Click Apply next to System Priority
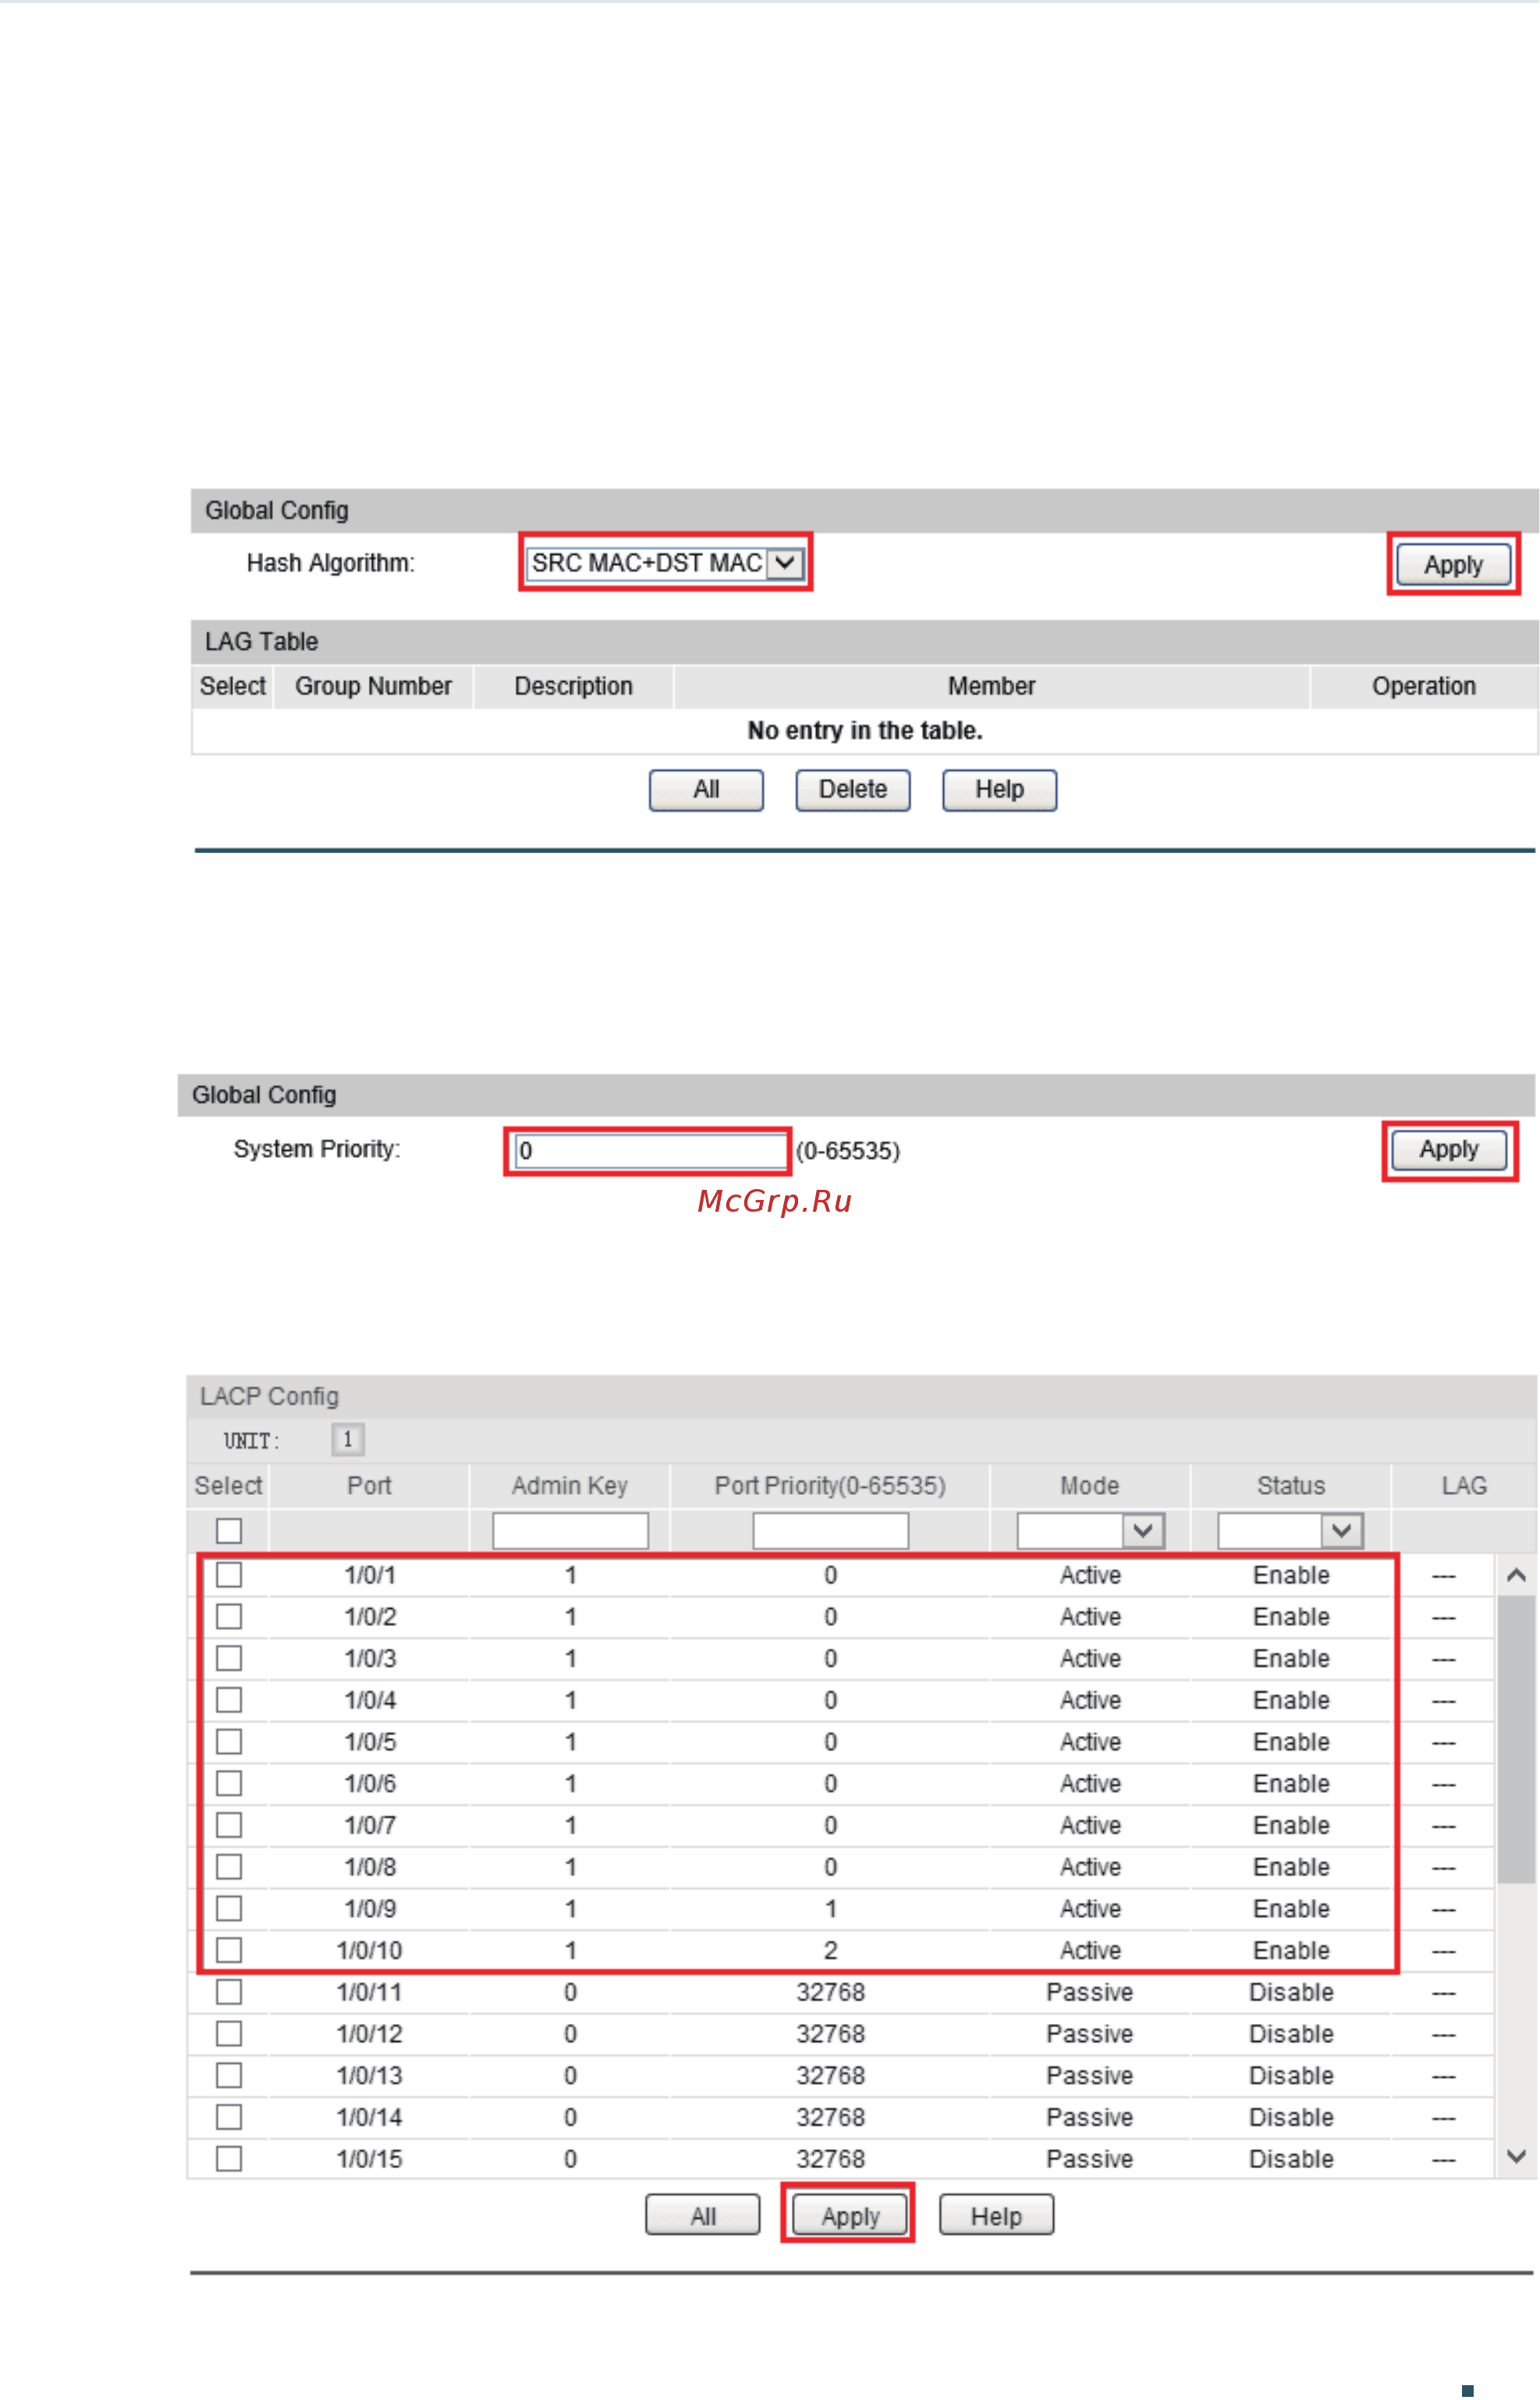 [x=1449, y=1150]
